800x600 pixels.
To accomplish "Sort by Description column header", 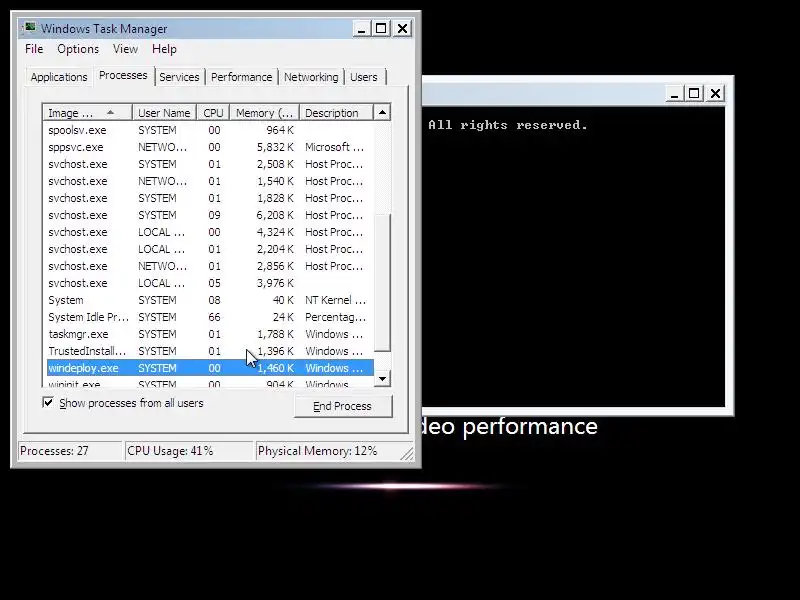I will pyautogui.click(x=336, y=113).
